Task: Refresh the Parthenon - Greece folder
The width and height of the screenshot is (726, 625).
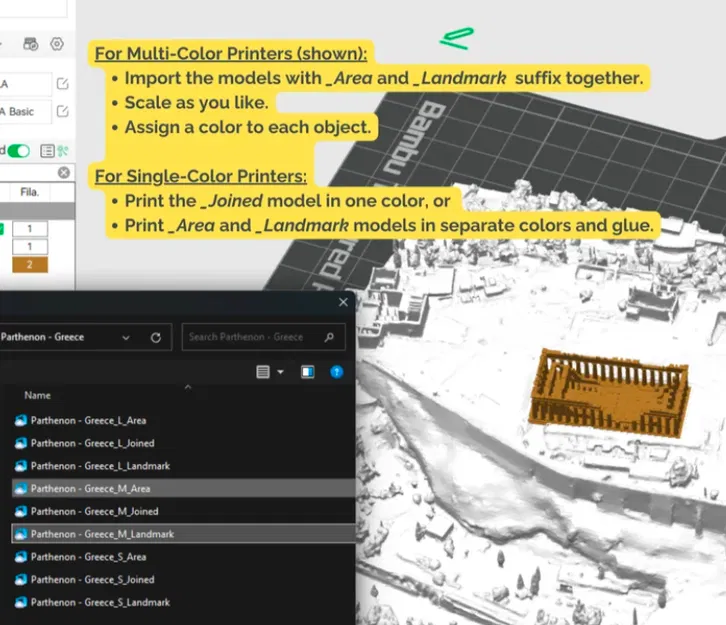Action: tap(156, 338)
